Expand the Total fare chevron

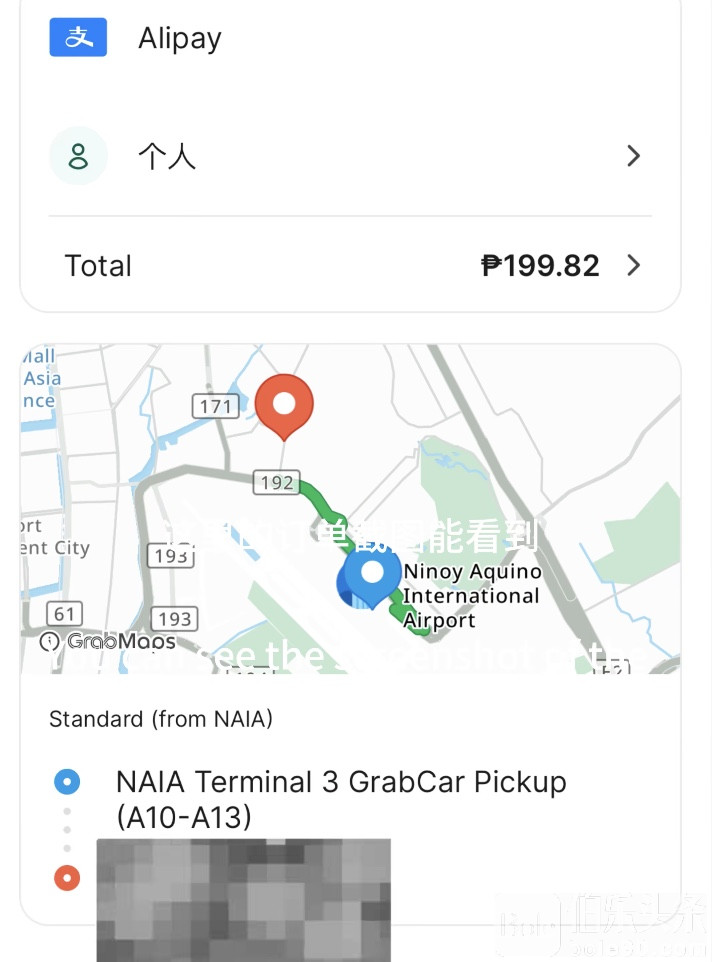[x=633, y=265]
